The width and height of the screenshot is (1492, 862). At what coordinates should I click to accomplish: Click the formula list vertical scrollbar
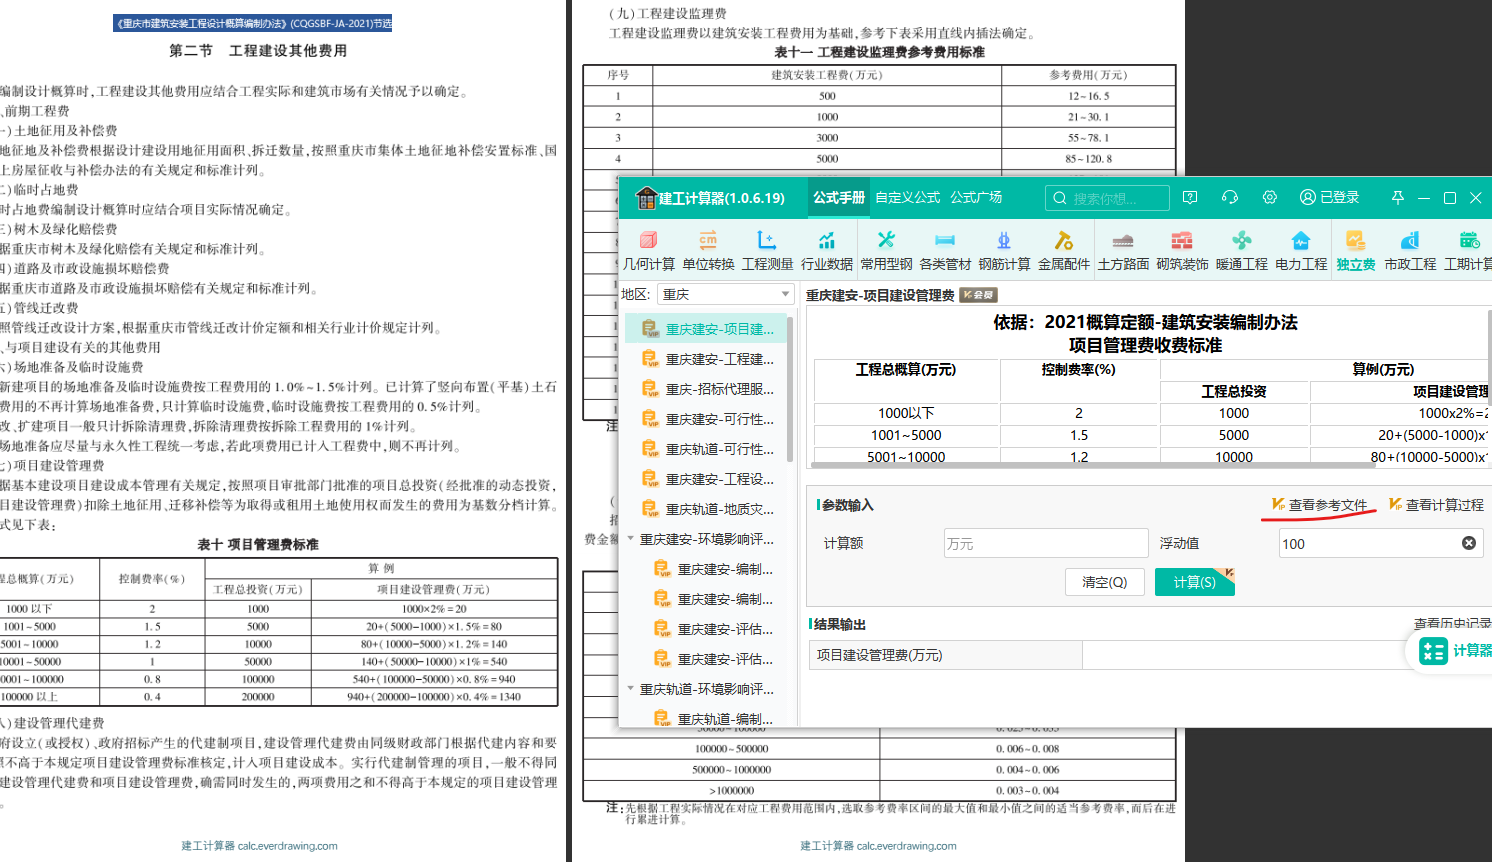coord(790,390)
